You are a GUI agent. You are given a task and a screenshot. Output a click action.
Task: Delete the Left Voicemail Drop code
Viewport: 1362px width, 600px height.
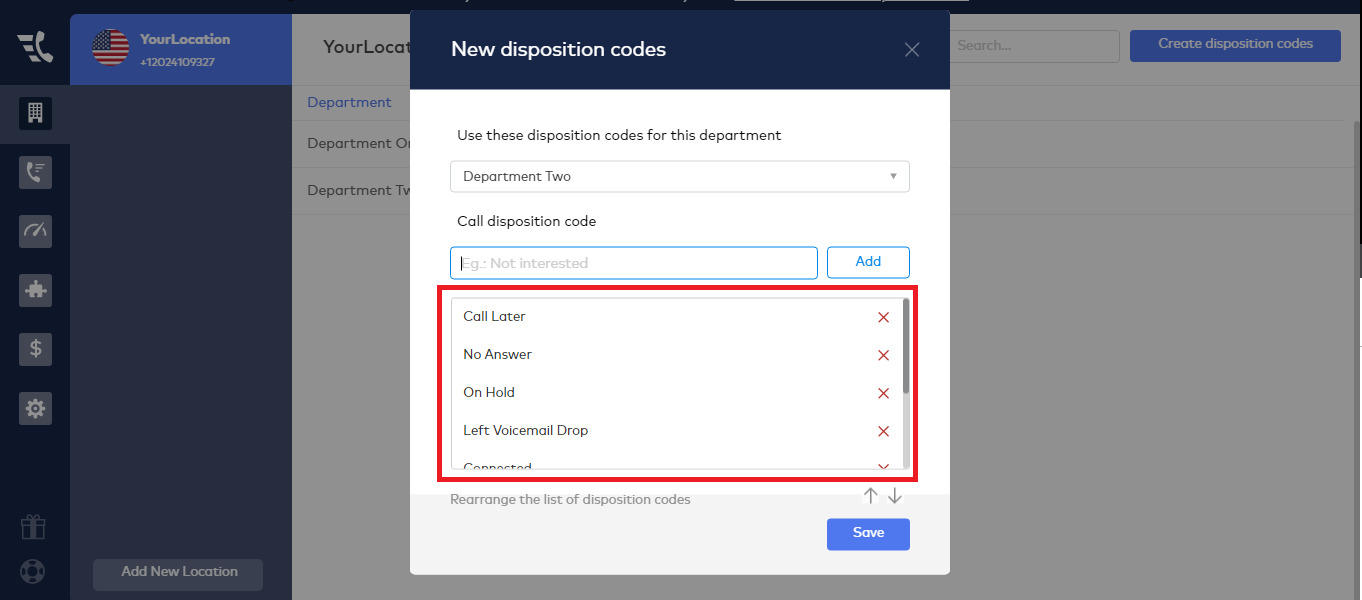883,431
